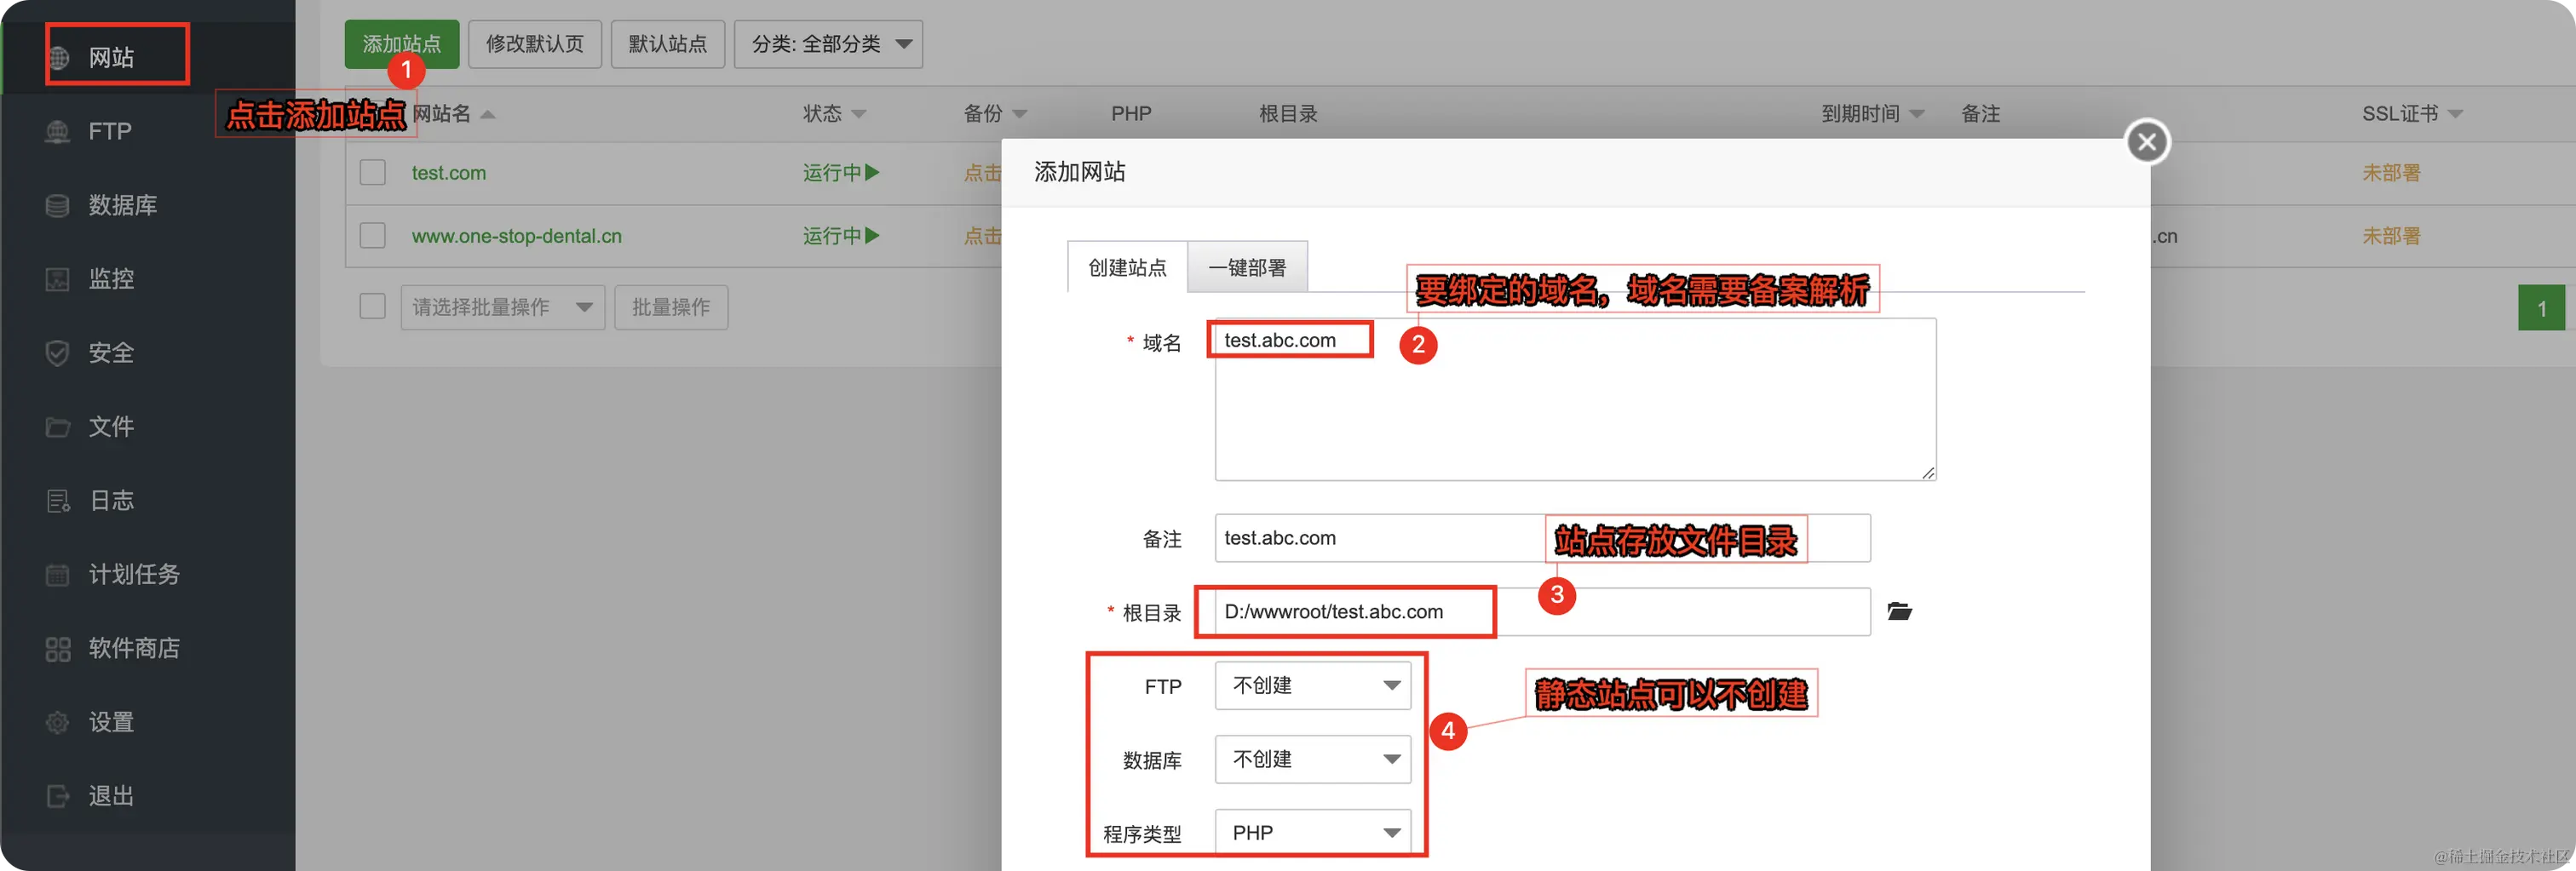Open the 分类: 全部分类 filter dropdown
This screenshot has height=871, width=2576.
pyautogui.click(x=828, y=44)
